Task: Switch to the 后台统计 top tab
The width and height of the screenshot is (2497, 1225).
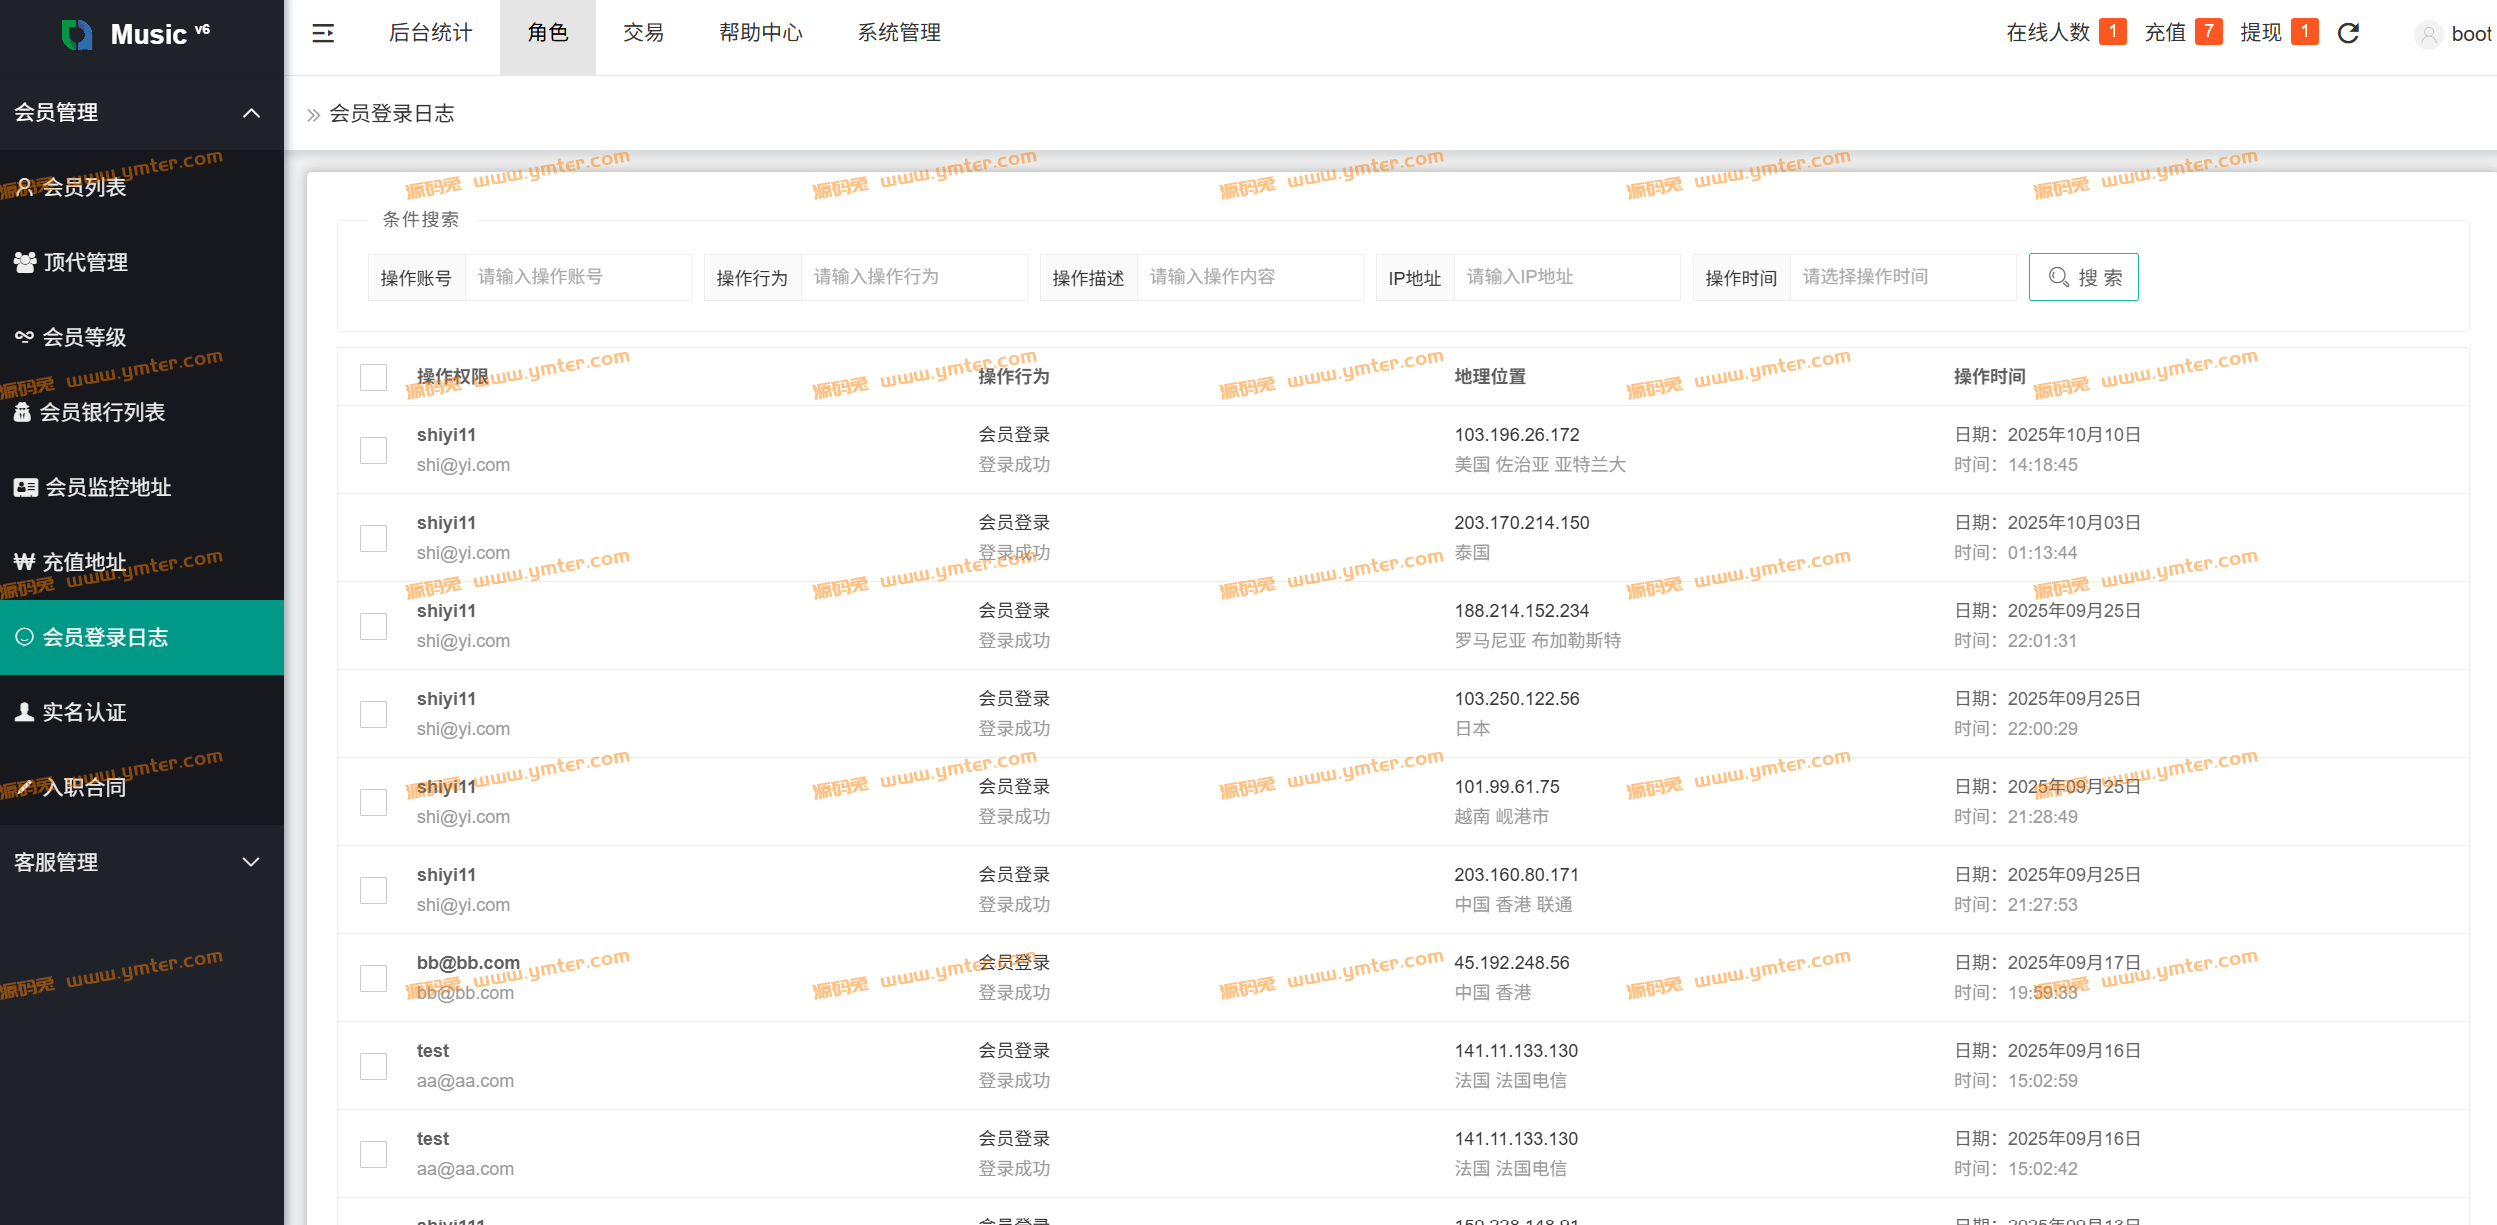Action: (x=430, y=33)
